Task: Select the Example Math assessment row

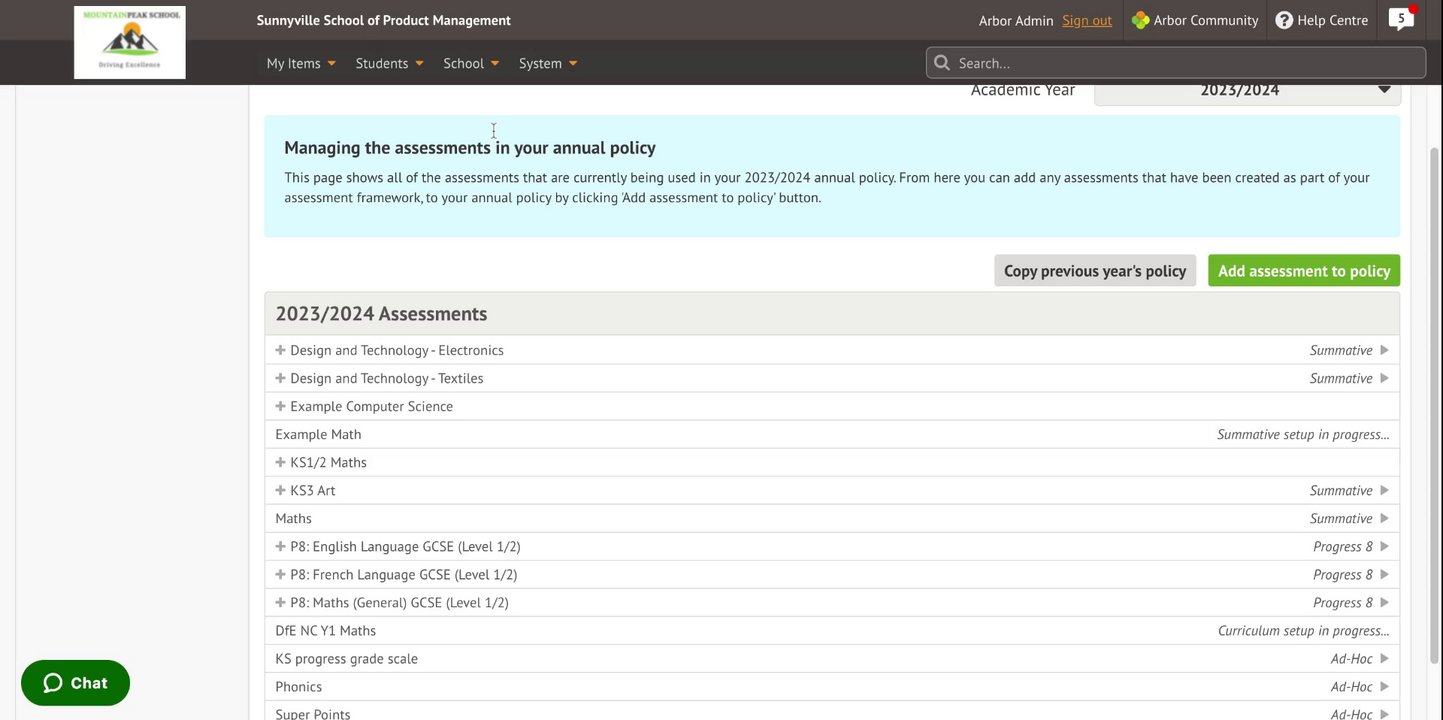Action: (319, 434)
